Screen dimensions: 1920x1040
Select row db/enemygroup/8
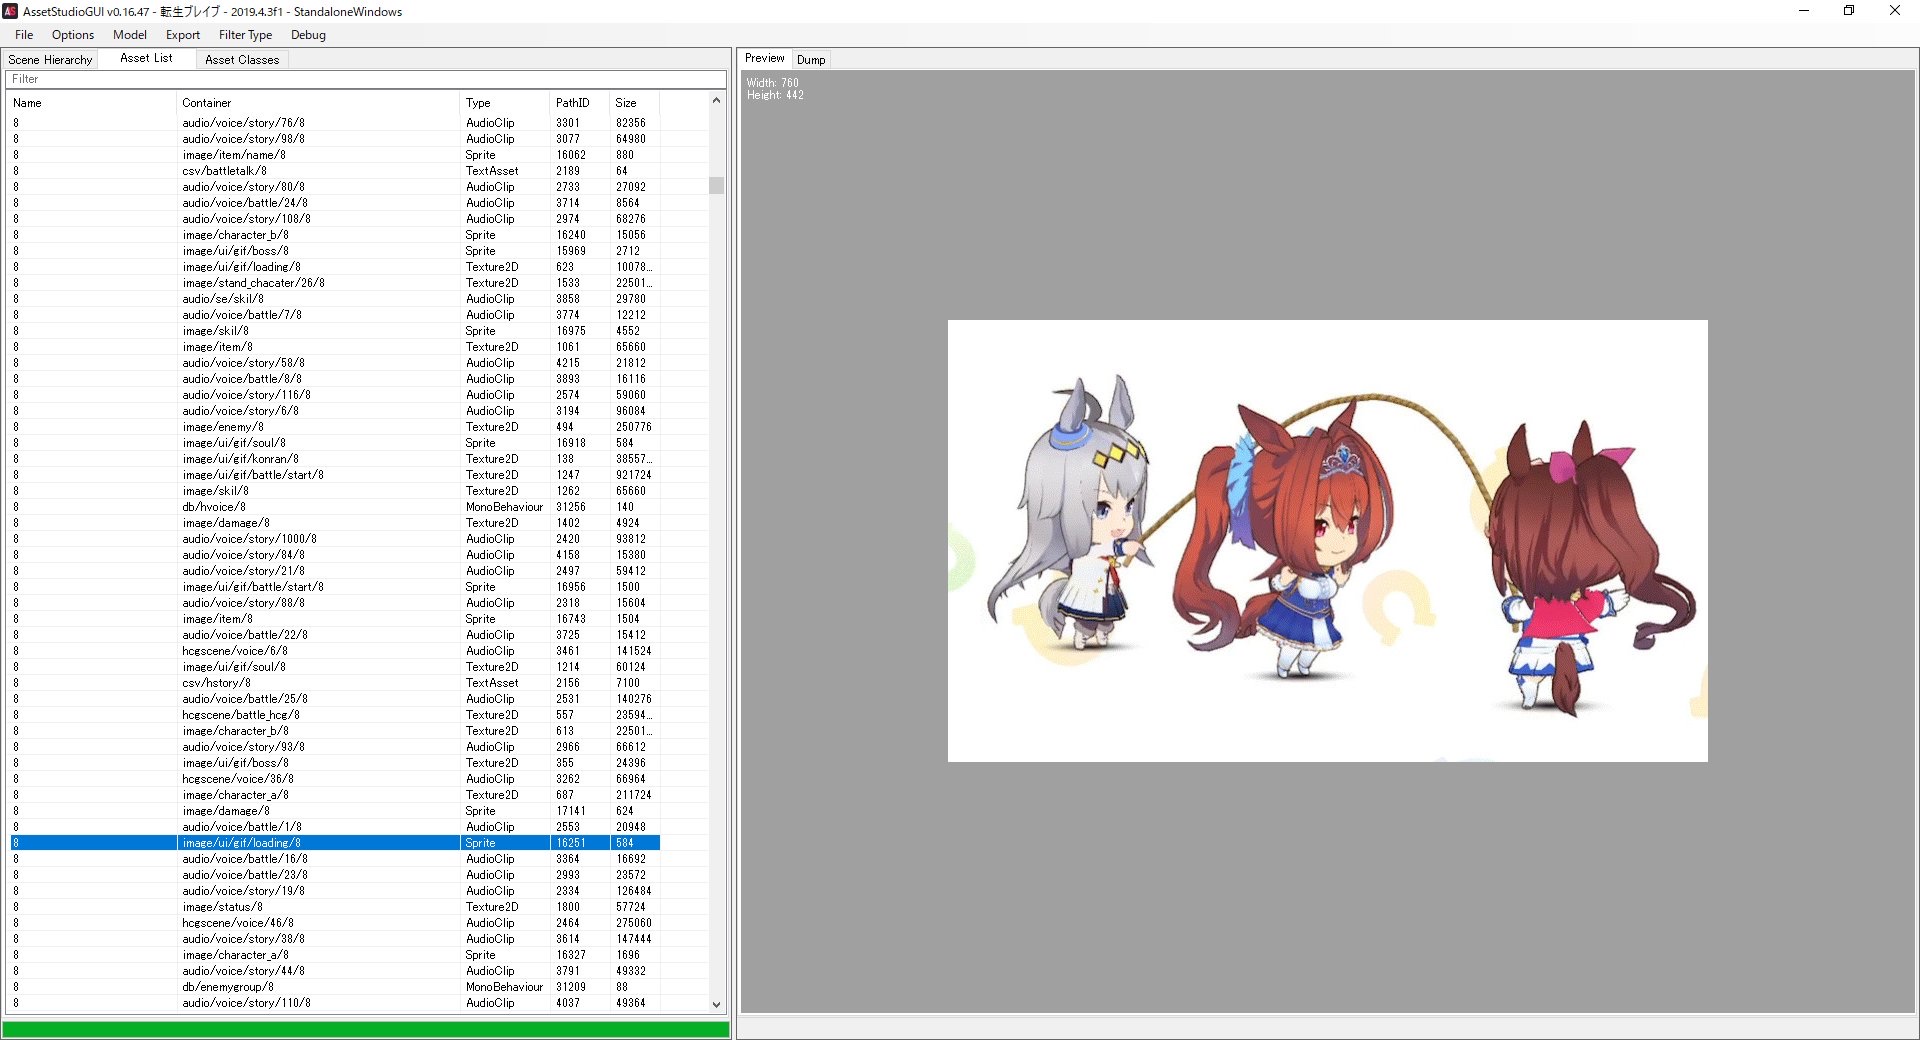click(335, 987)
